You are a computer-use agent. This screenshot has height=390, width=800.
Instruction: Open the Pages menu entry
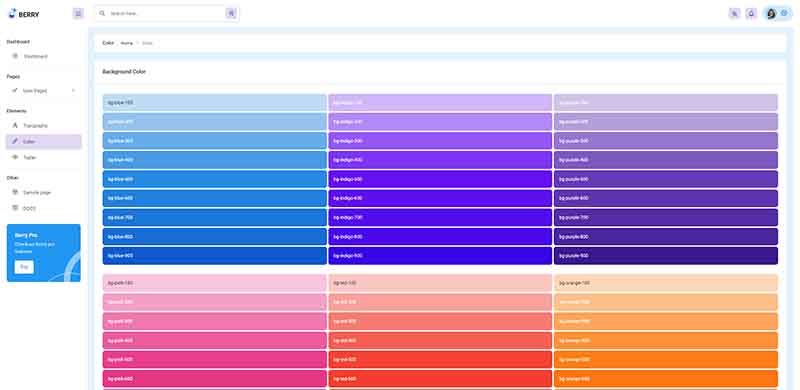coord(44,90)
